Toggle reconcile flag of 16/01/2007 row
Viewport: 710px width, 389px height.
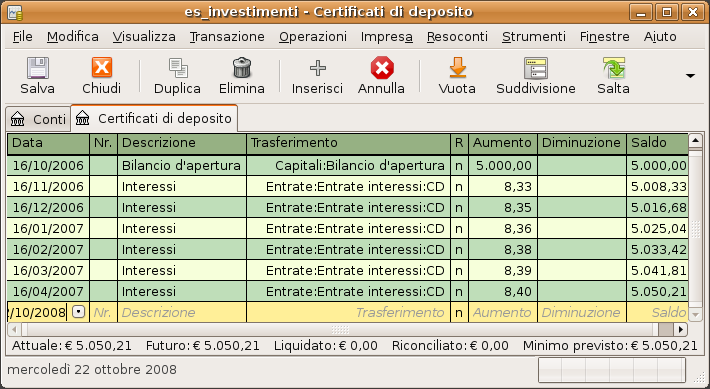click(x=459, y=228)
